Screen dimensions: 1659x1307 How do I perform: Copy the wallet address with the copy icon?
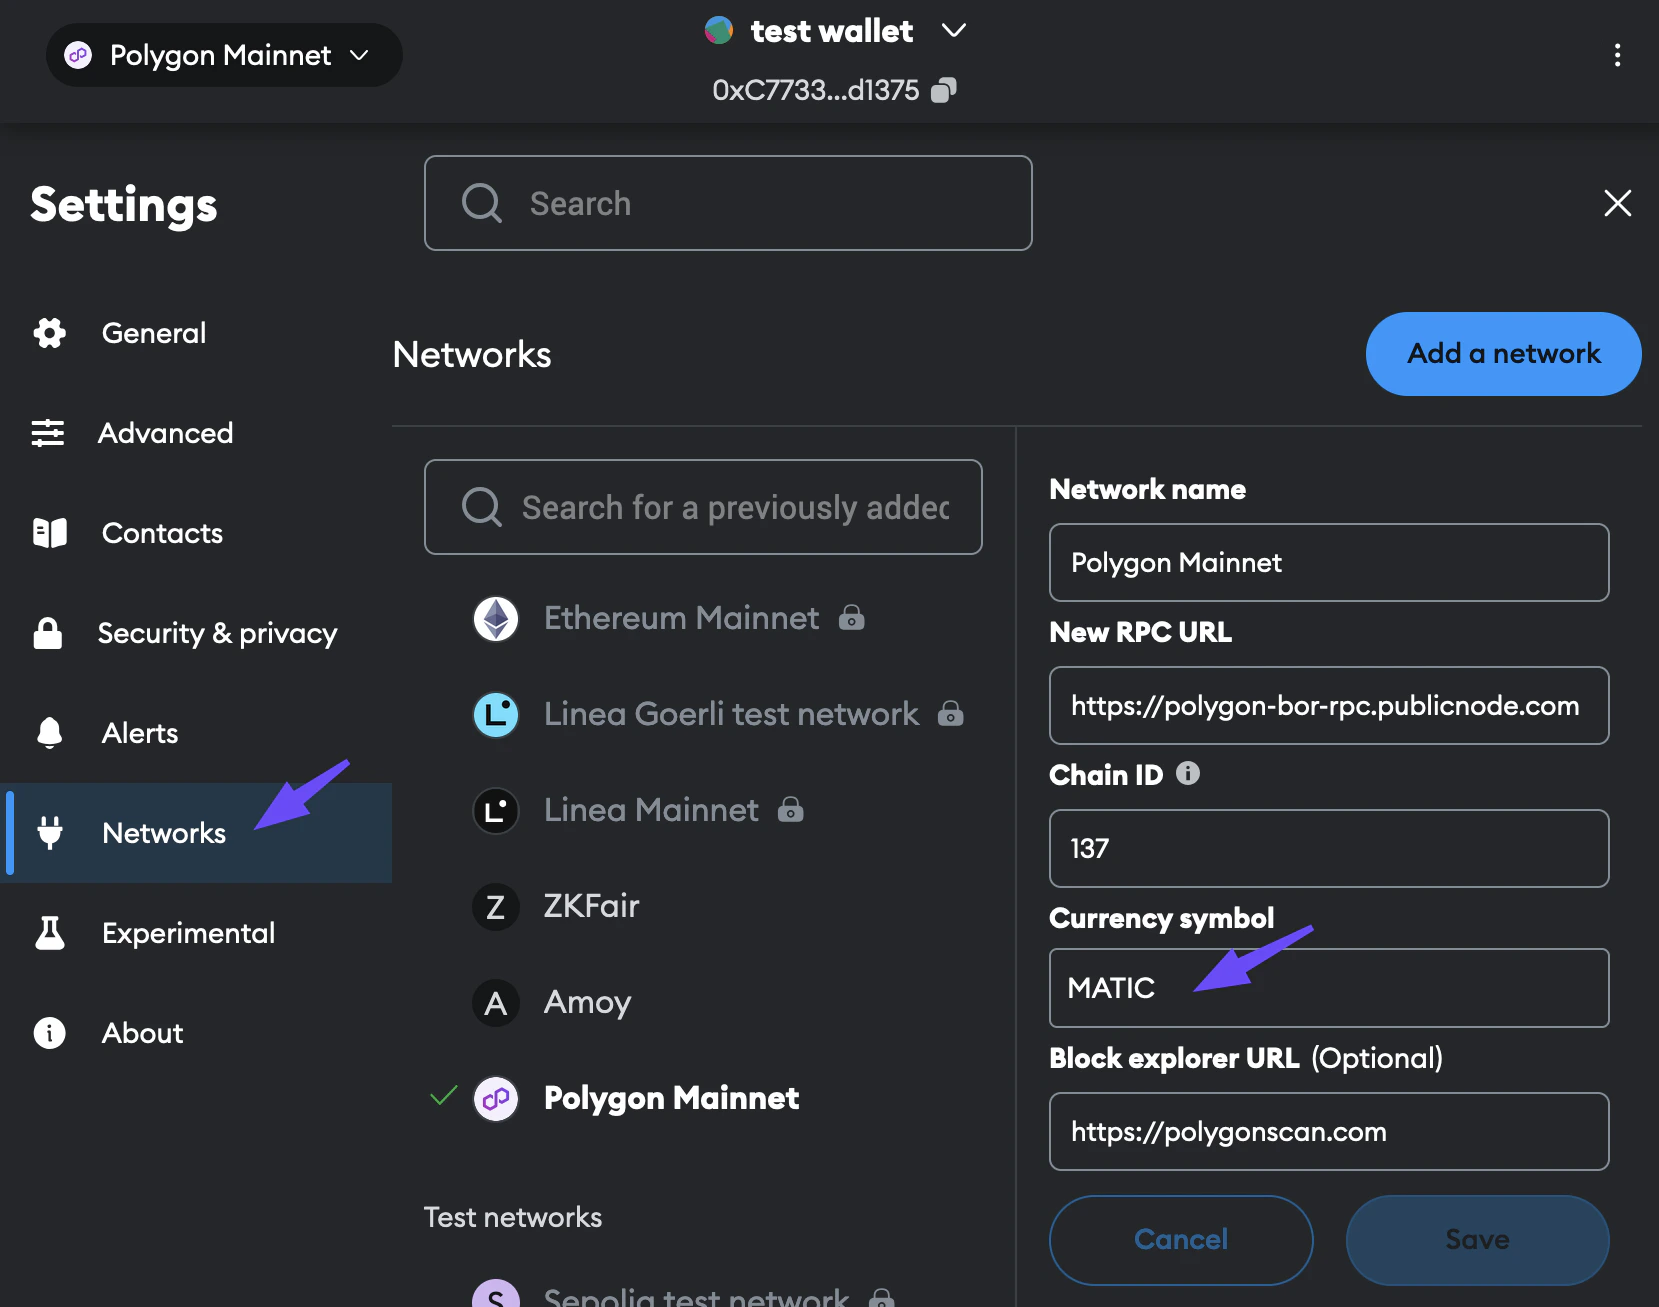pyautogui.click(x=941, y=90)
